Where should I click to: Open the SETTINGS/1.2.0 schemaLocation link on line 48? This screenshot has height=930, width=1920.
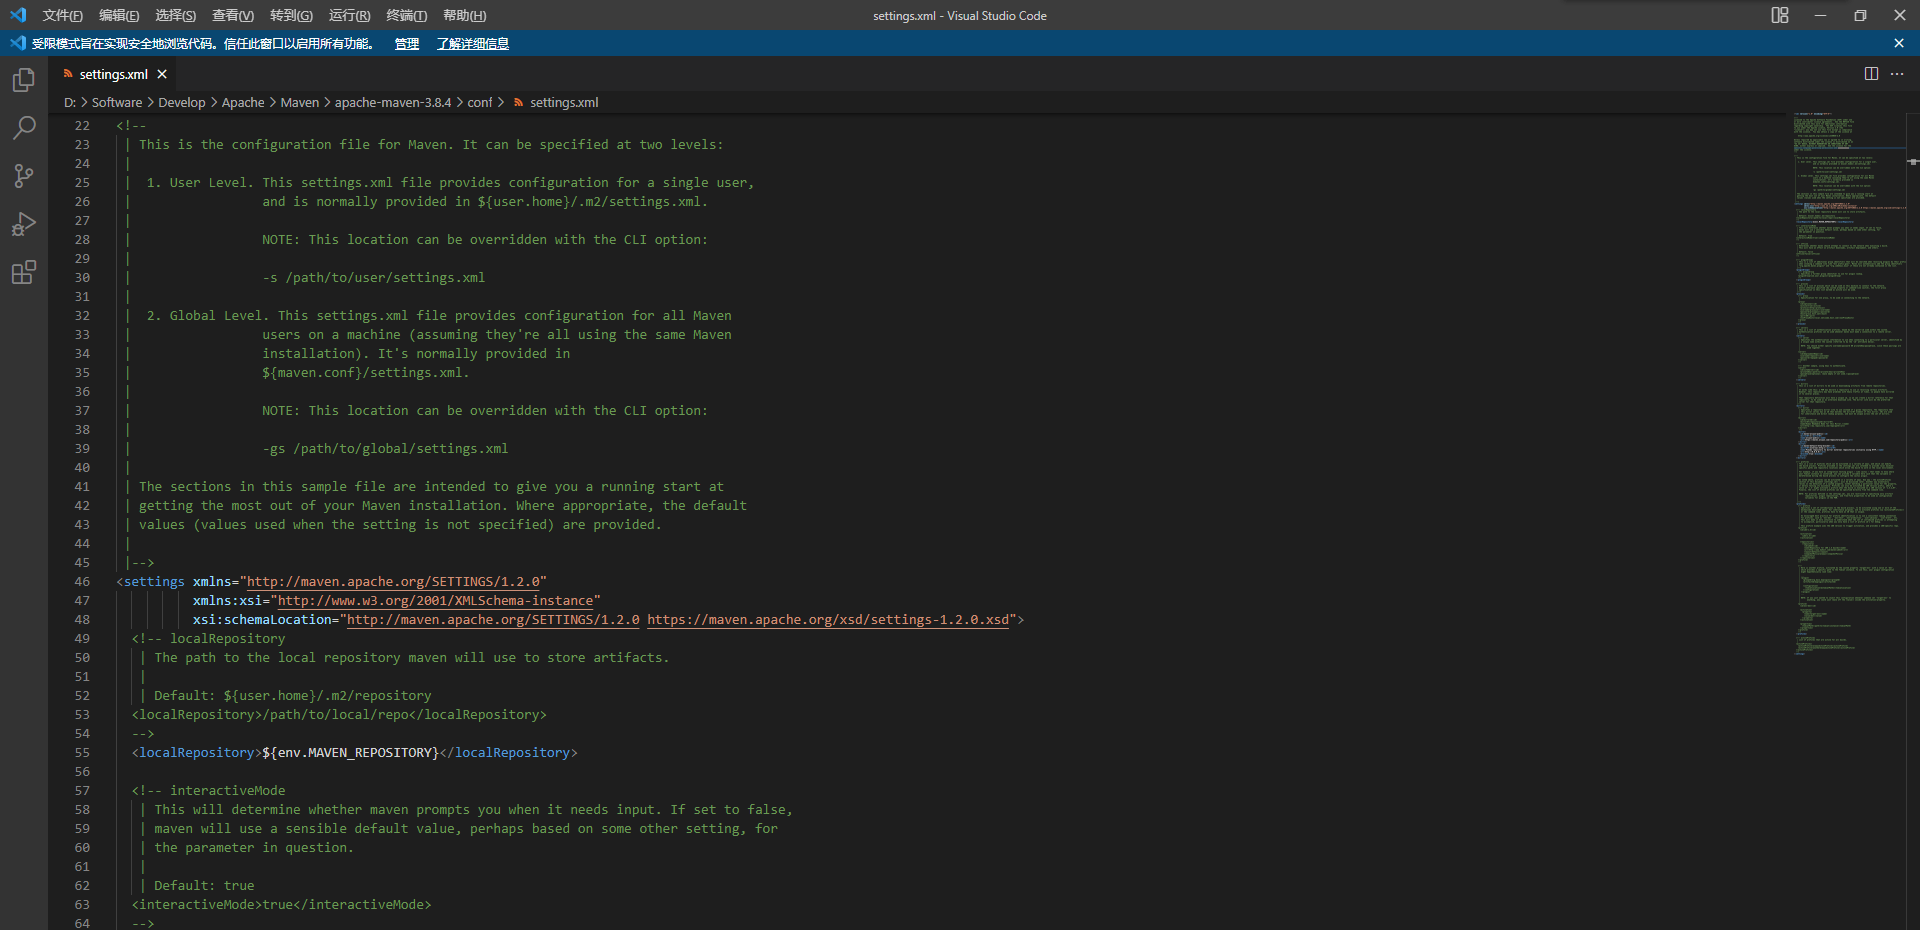tap(493, 620)
